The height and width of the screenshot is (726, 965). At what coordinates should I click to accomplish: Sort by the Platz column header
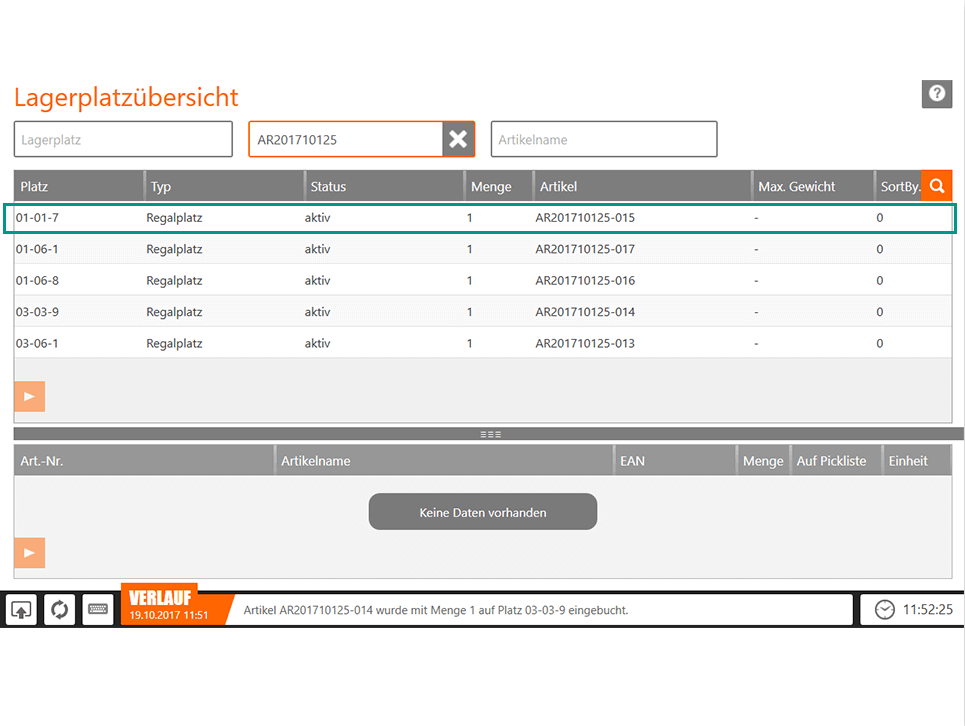(78, 186)
